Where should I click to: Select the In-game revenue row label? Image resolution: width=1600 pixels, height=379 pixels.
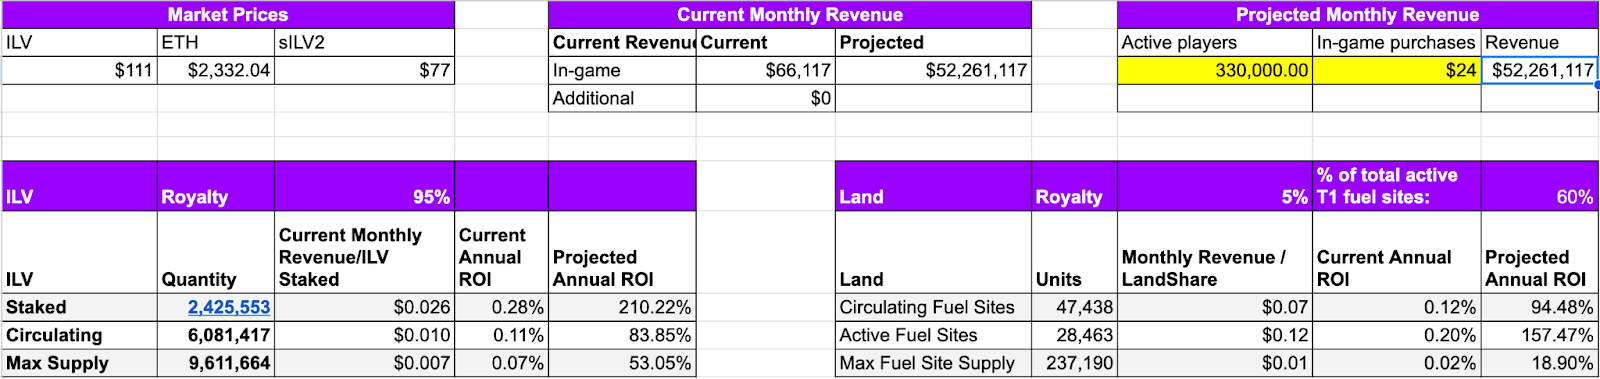(x=622, y=70)
